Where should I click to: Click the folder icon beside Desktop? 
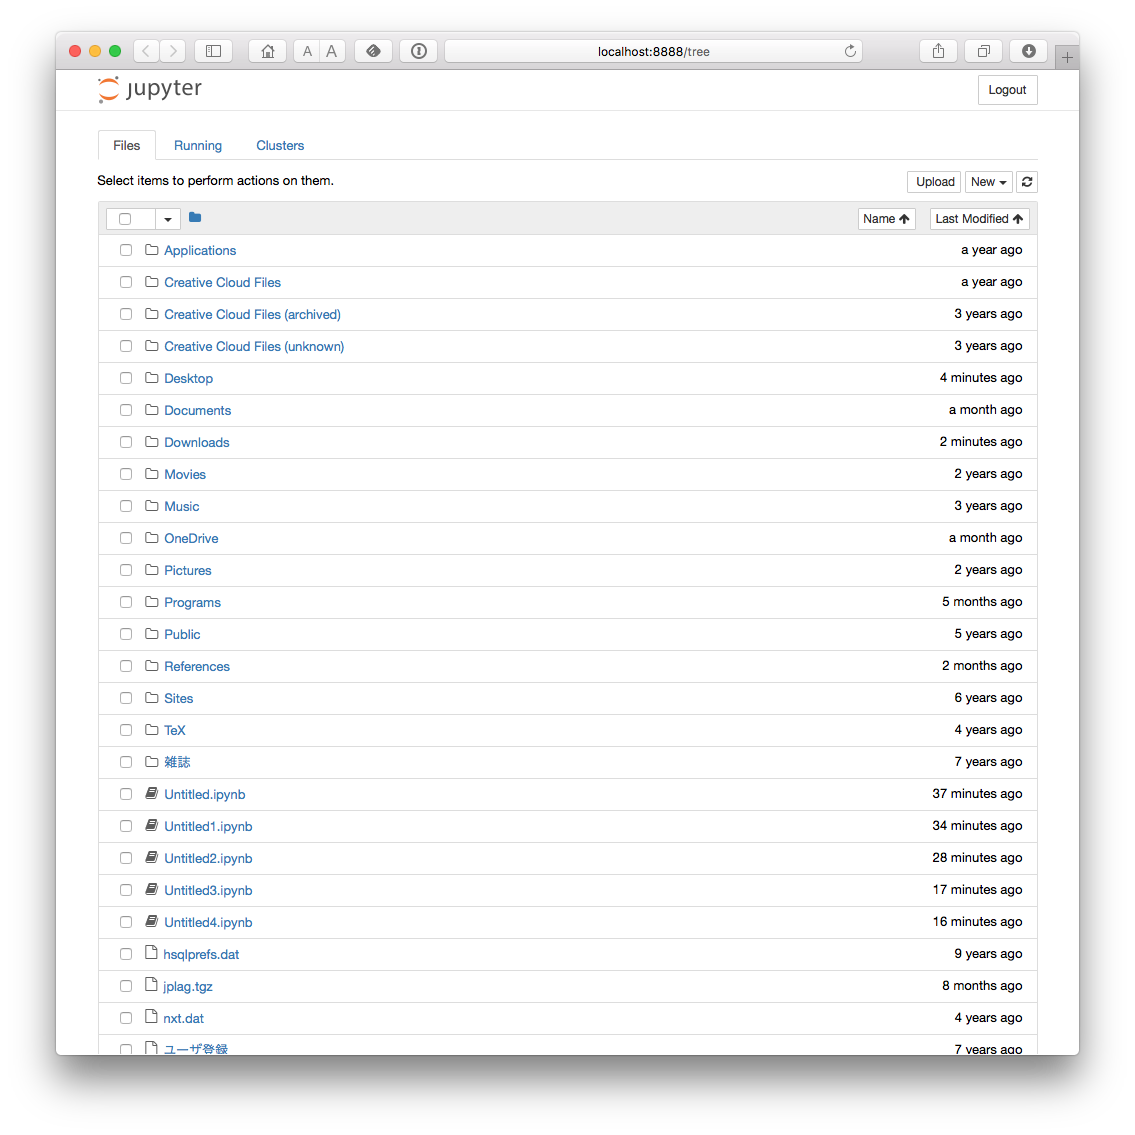150,377
